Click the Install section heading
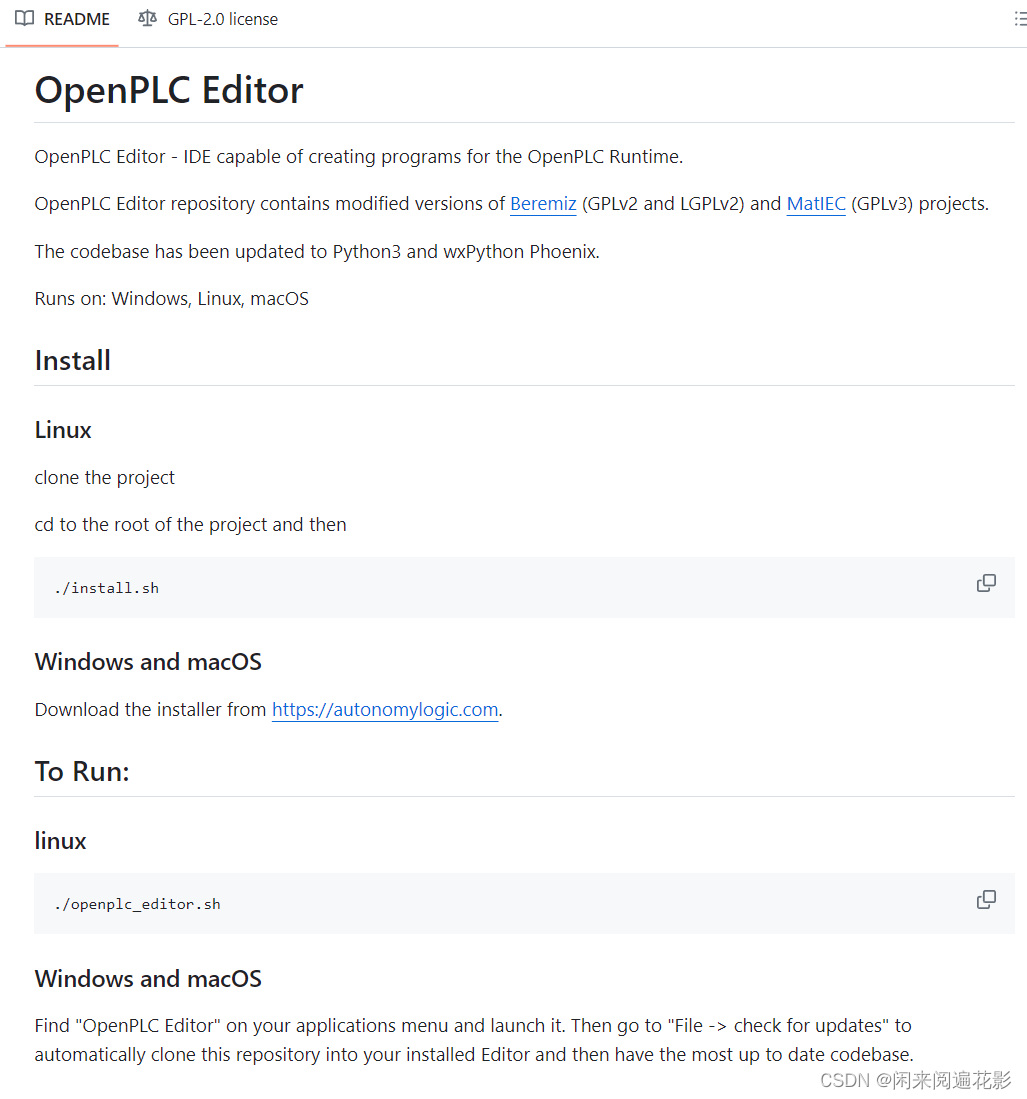 [72, 359]
